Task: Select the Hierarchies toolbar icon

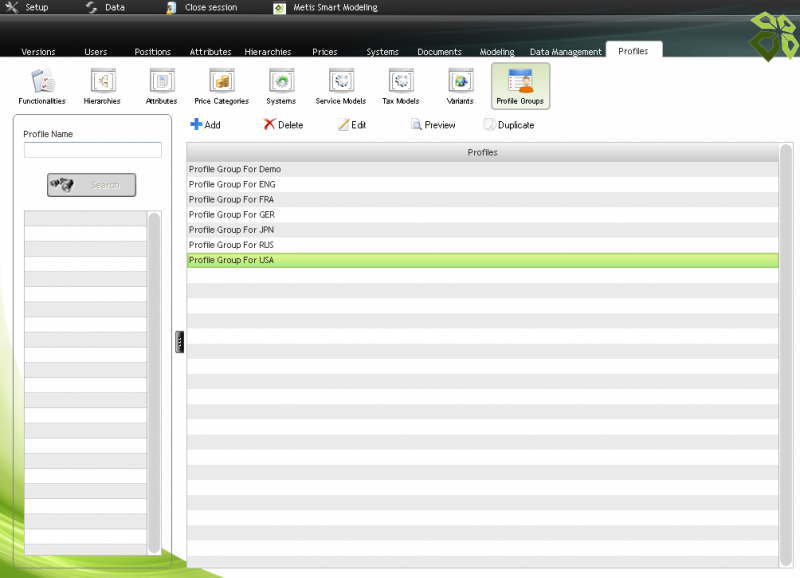Action: tap(101, 85)
